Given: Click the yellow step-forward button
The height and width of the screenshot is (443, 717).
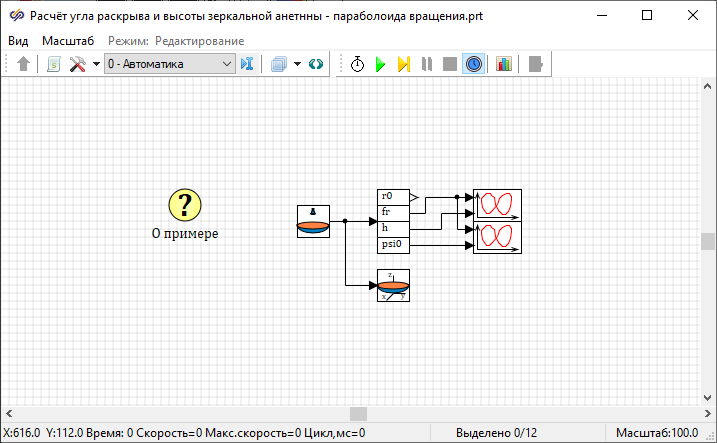Looking at the screenshot, I should click(x=403, y=64).
